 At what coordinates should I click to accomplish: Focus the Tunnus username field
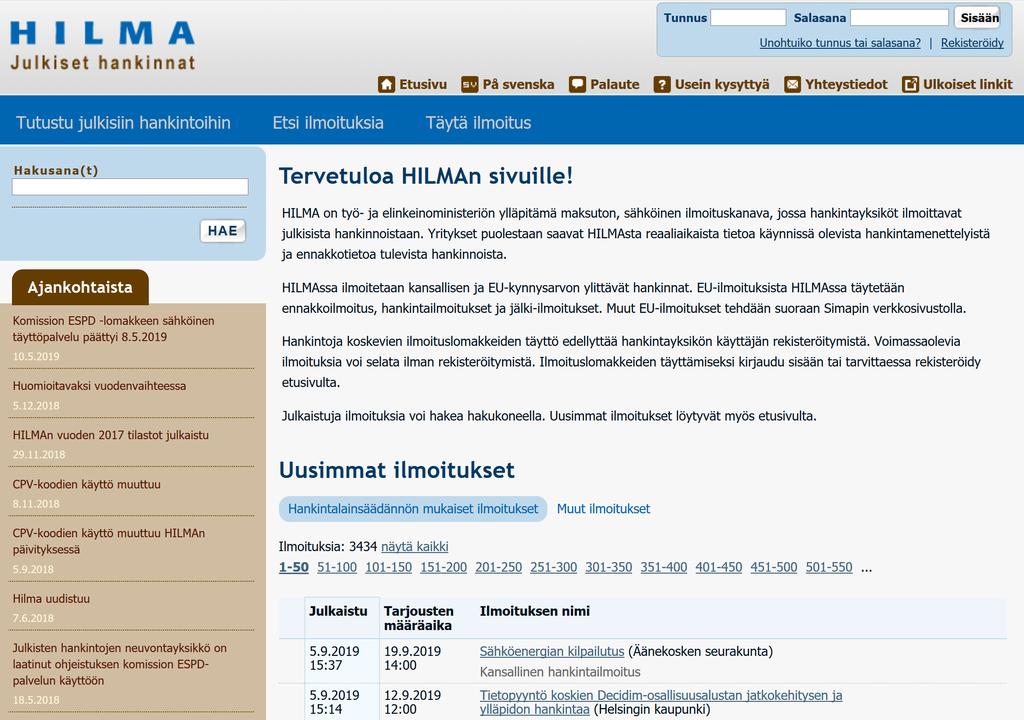tap(748, 18)
